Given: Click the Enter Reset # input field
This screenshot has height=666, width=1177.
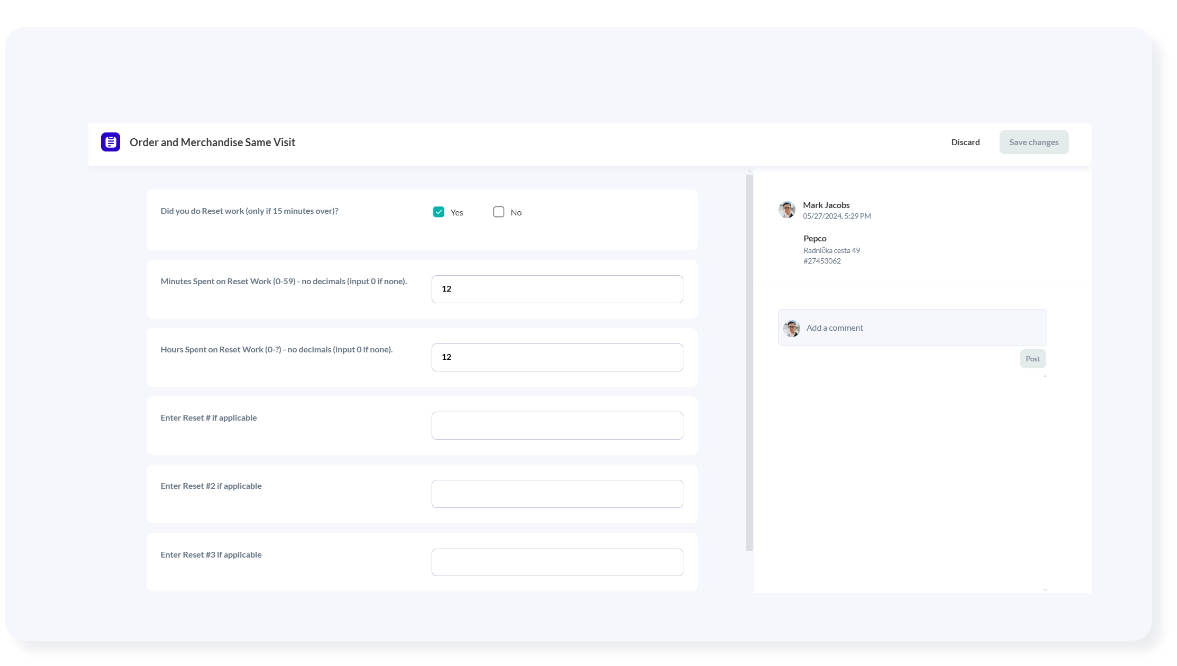Looking at the screenshot, I should click(x=557, y=426).
